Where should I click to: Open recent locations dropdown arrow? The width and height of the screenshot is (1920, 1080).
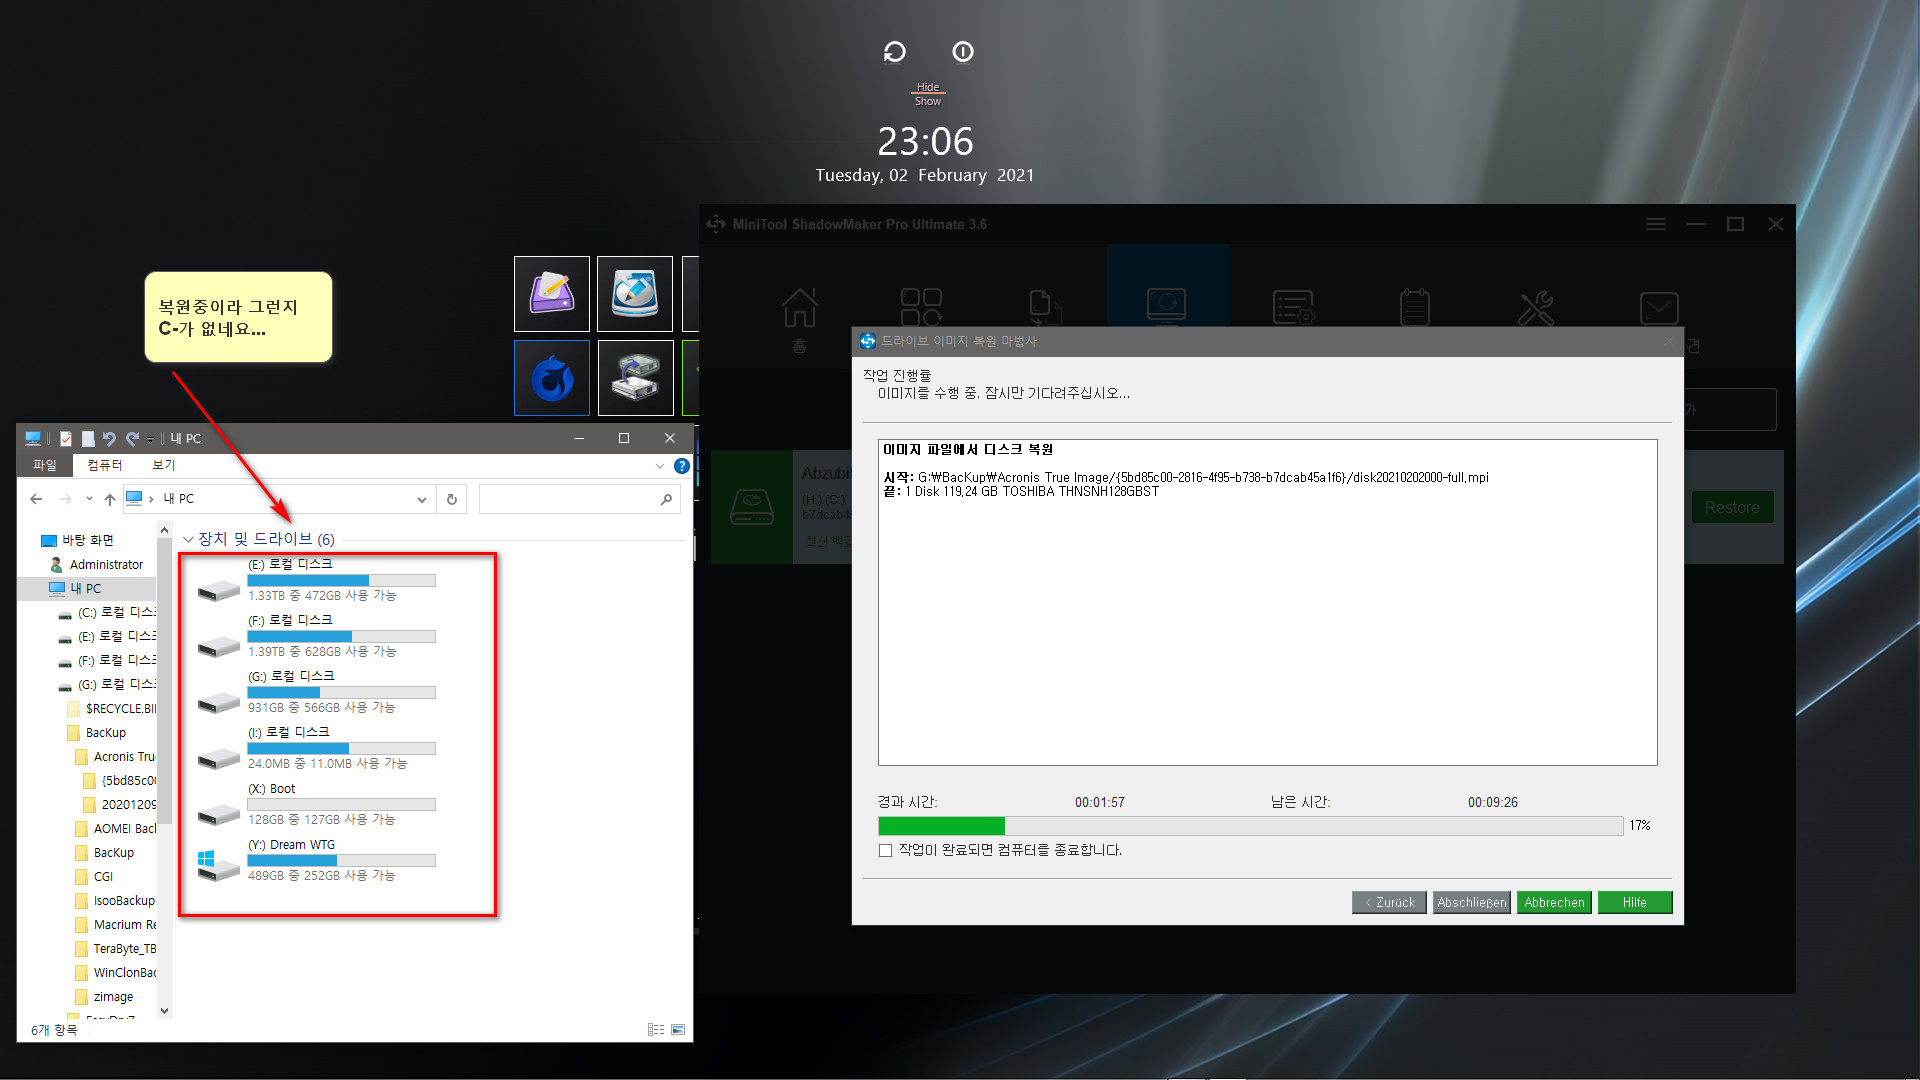click(x=89, y=499)
